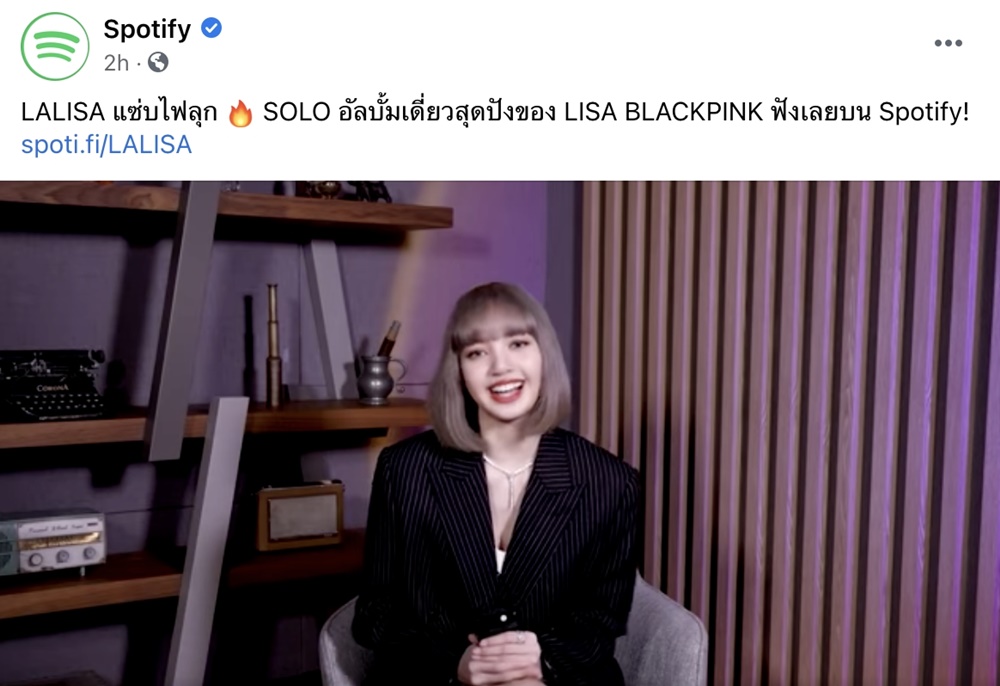This screenshot has height=686, width=1000.
Task: Click the globe public audience icon
Action: click(158, 62)
